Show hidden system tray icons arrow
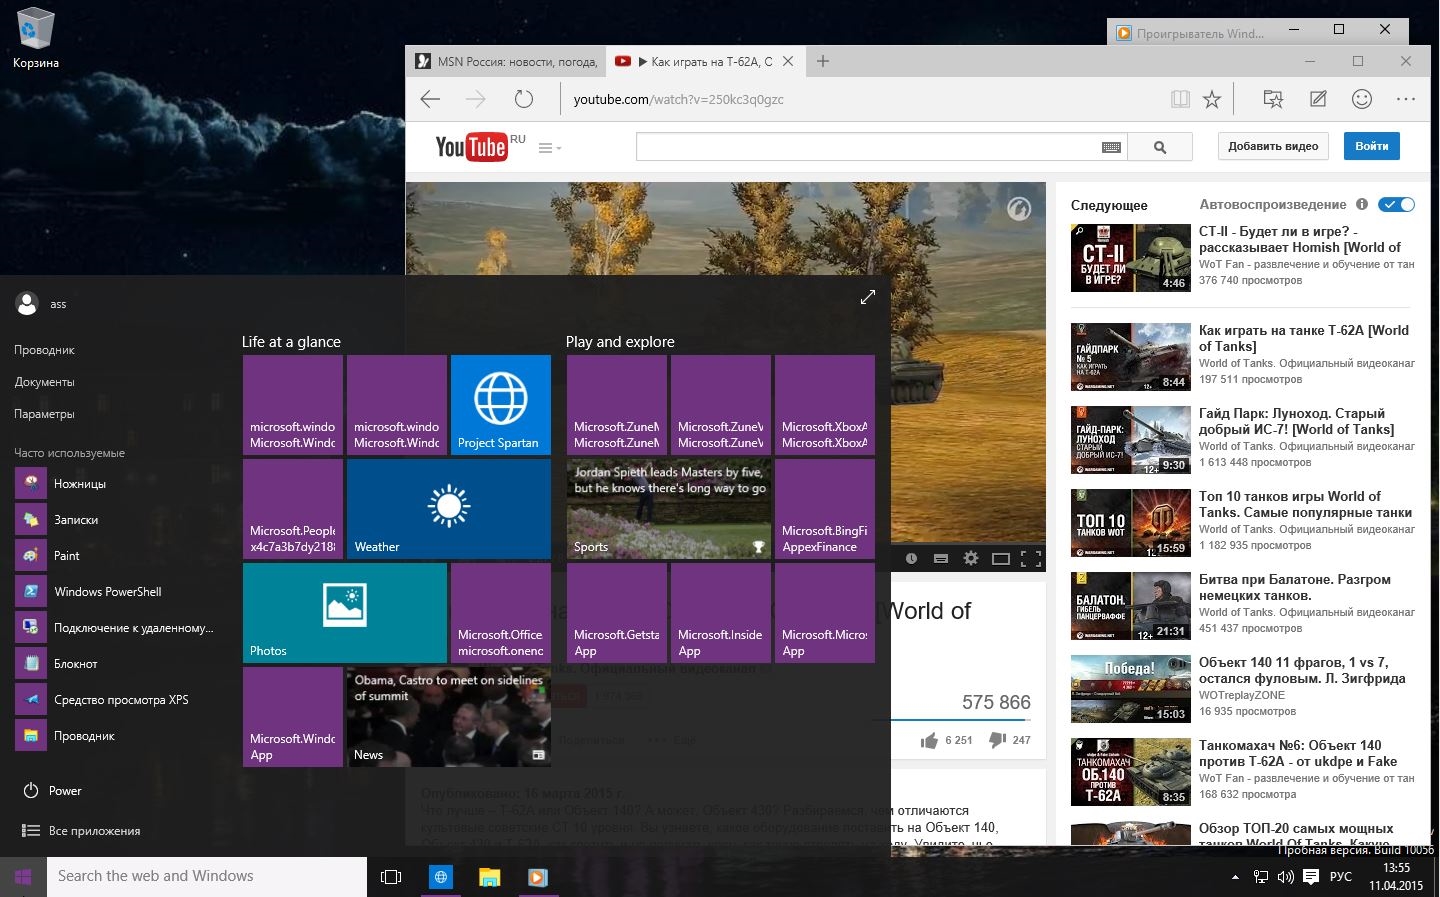 1235,877
